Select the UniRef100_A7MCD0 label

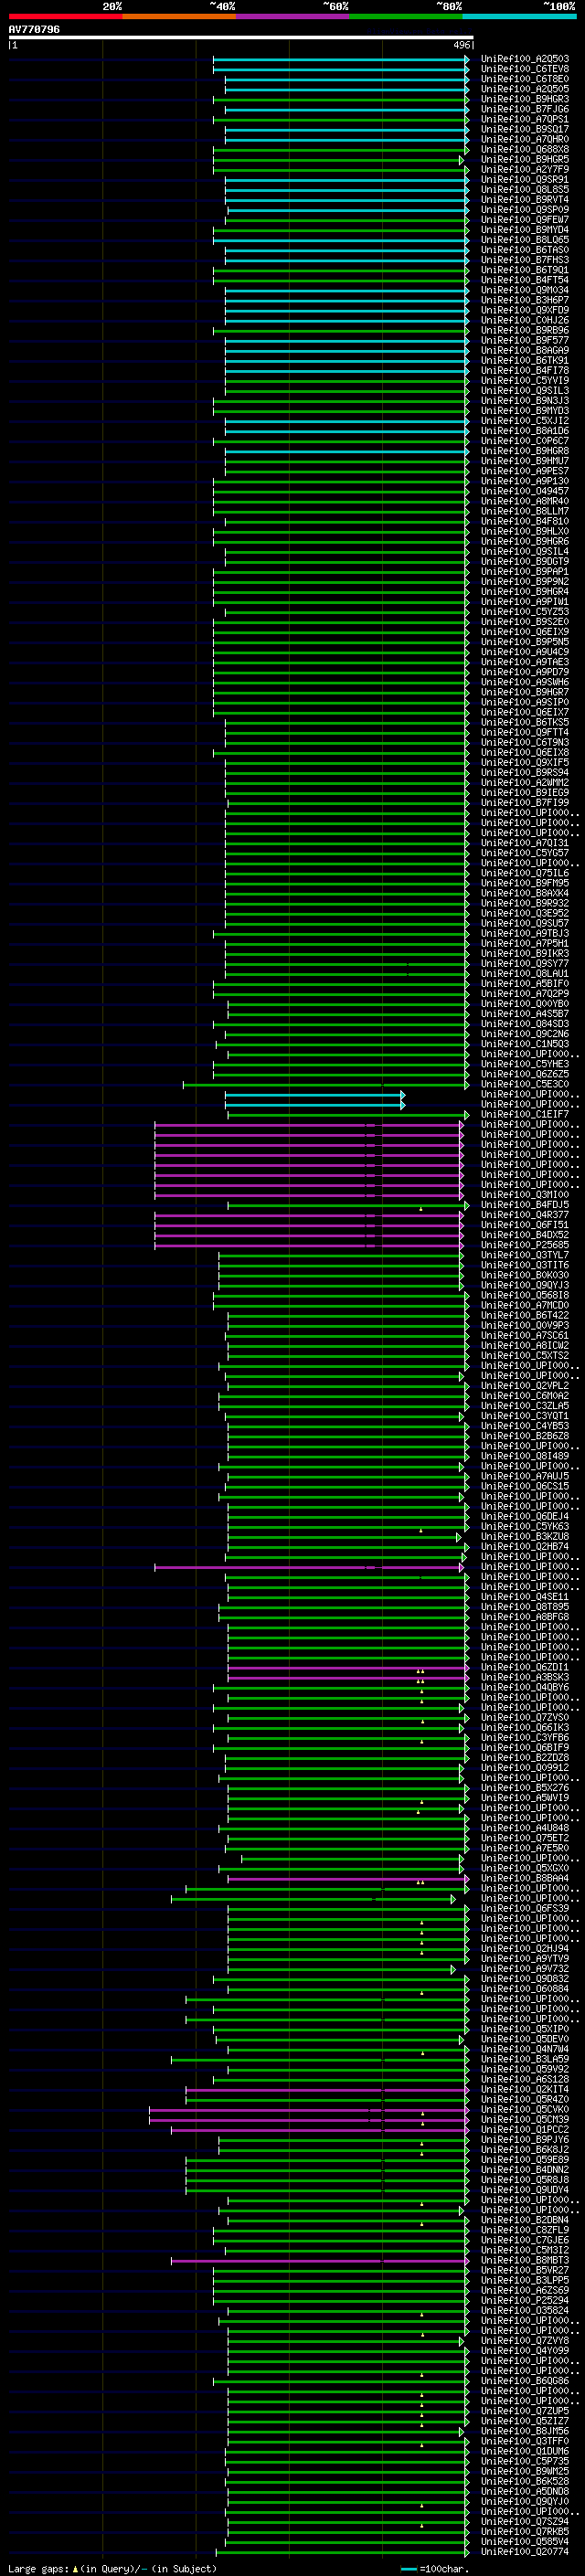click(x=525, y=1305)
